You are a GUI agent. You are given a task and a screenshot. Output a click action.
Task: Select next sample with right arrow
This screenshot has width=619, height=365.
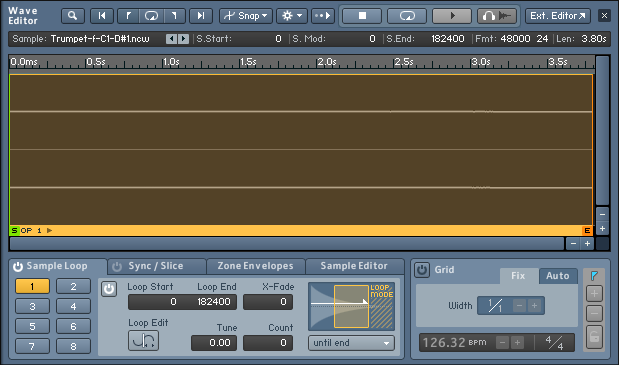tap(183, 39)
